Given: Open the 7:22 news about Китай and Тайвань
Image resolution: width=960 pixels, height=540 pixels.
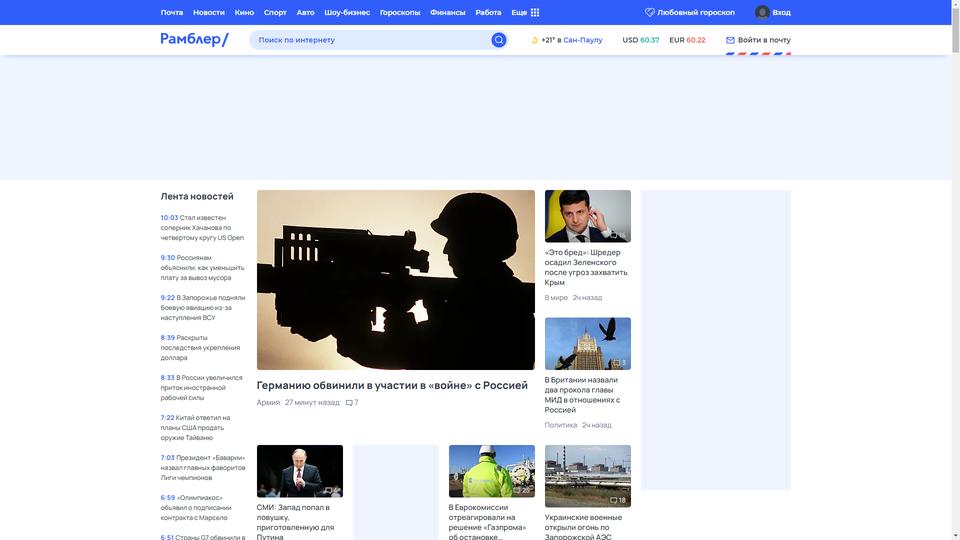Looking at the screenshot, I should [195, 427].
